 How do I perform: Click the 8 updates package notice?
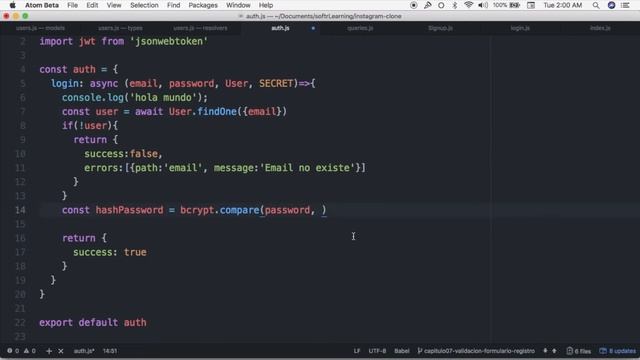(x=617, y=351)
